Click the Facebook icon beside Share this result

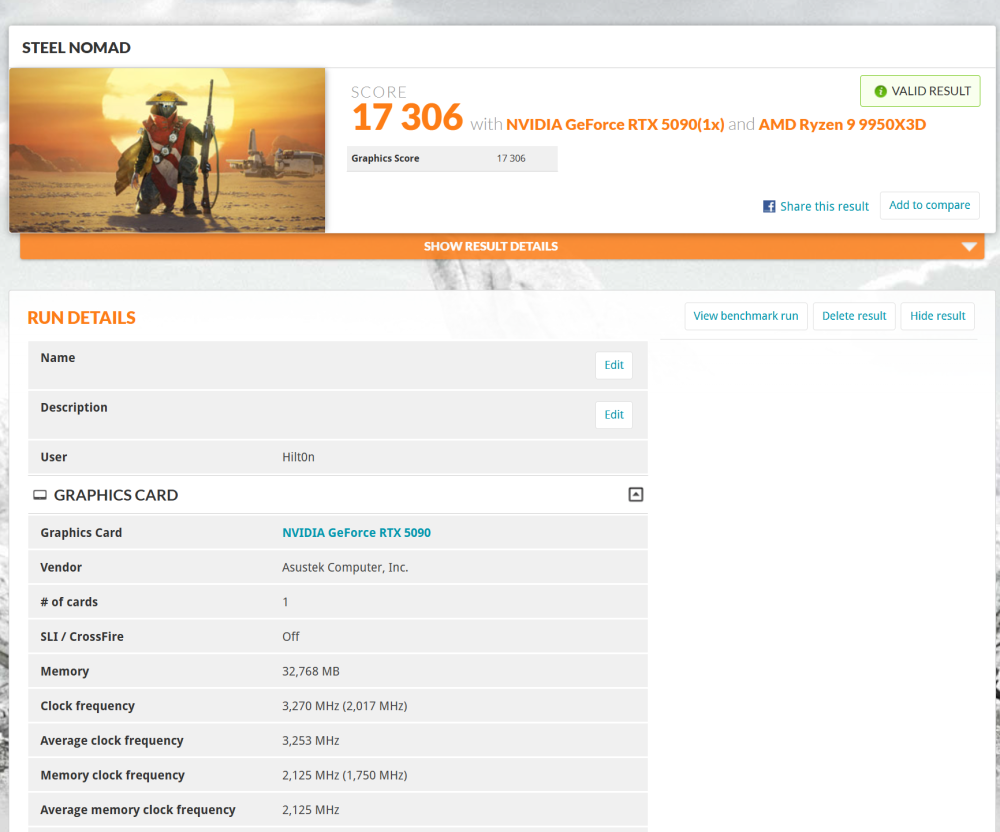coord(769,206)
